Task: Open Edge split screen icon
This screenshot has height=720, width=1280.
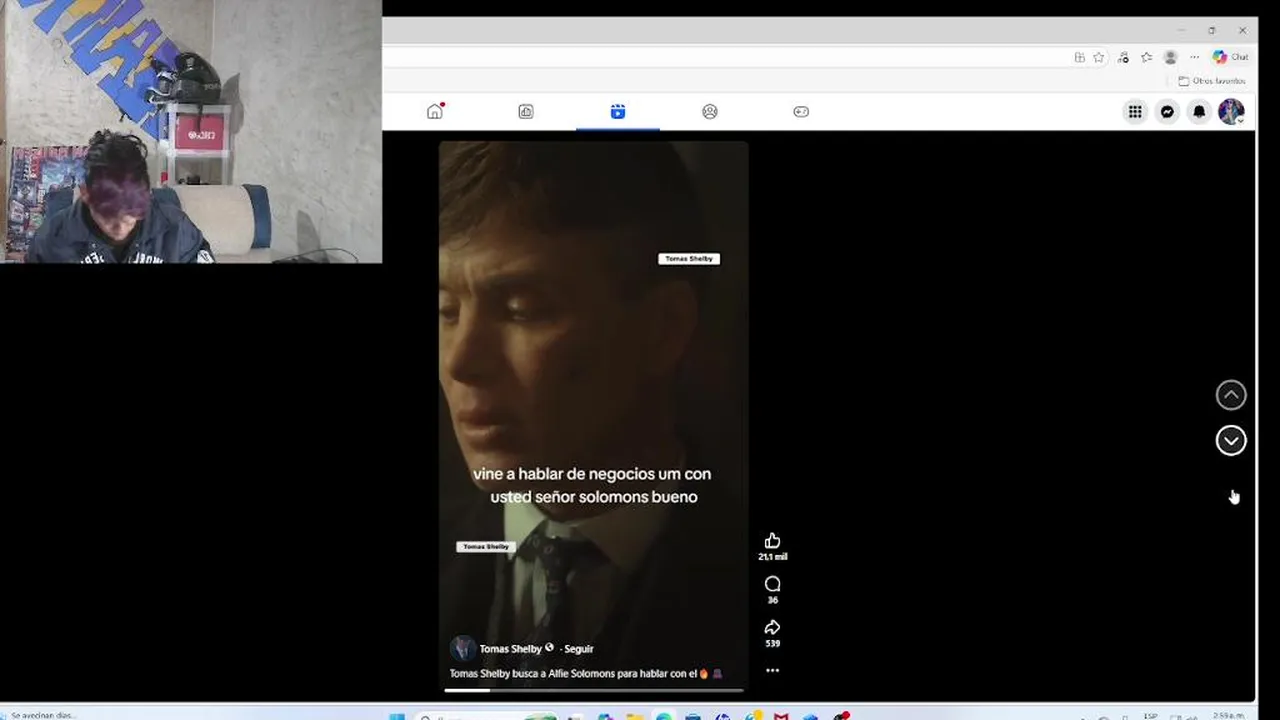Action: 1079,57
